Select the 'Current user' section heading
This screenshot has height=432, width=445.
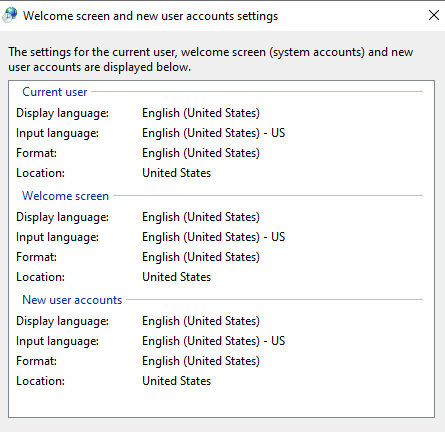click(55, 92)
